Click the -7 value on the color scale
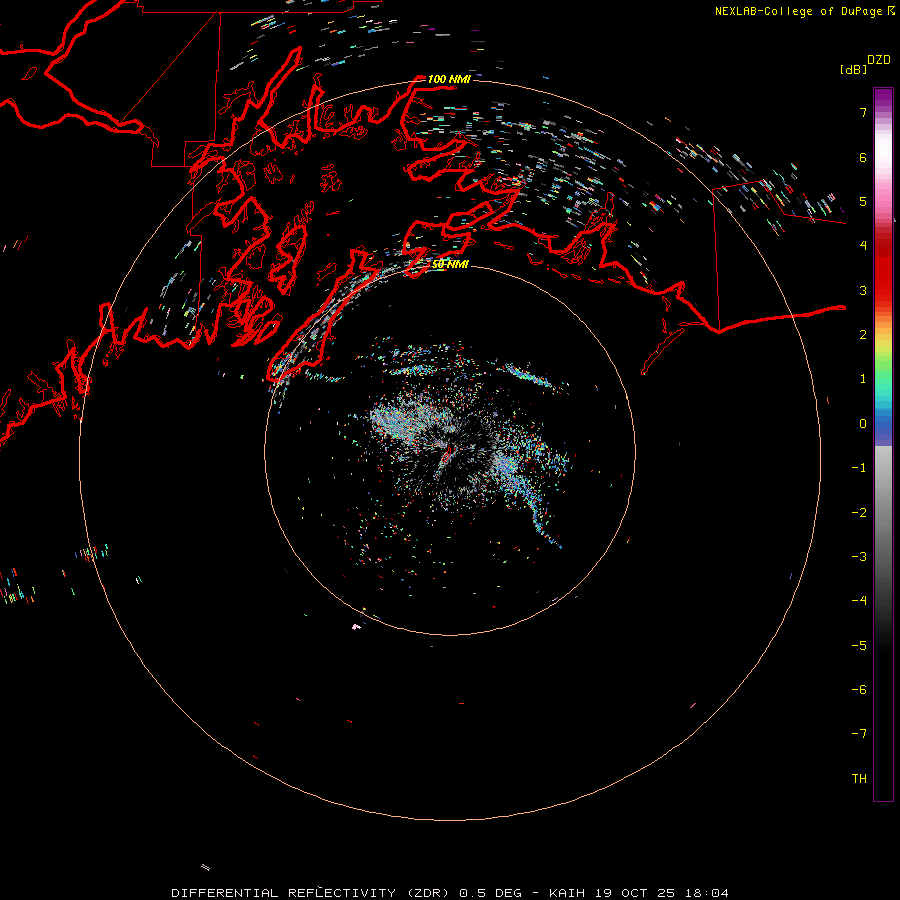 click(859, 734)
